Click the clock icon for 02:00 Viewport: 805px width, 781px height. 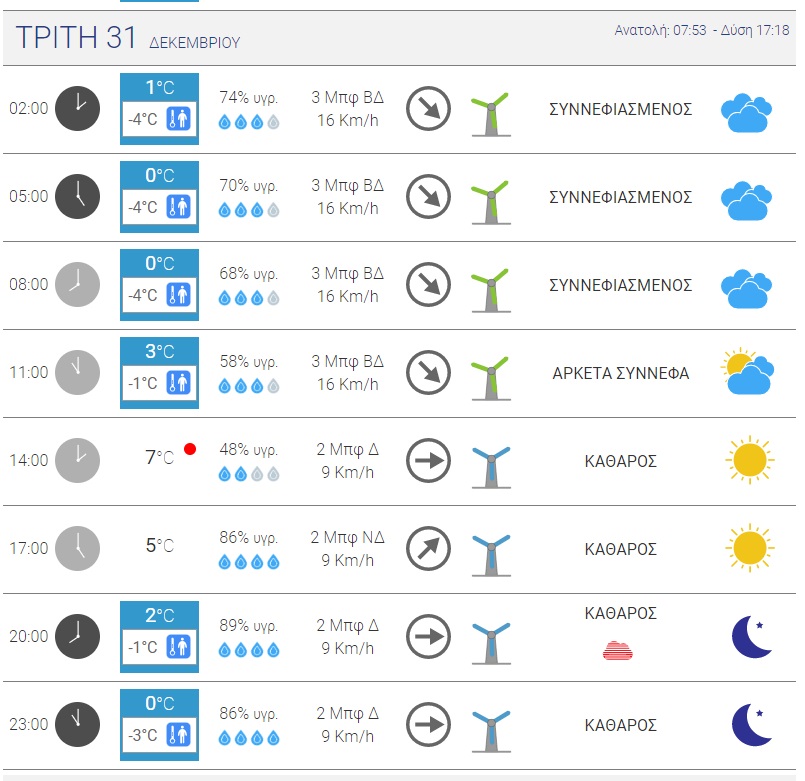pos(78,108)
